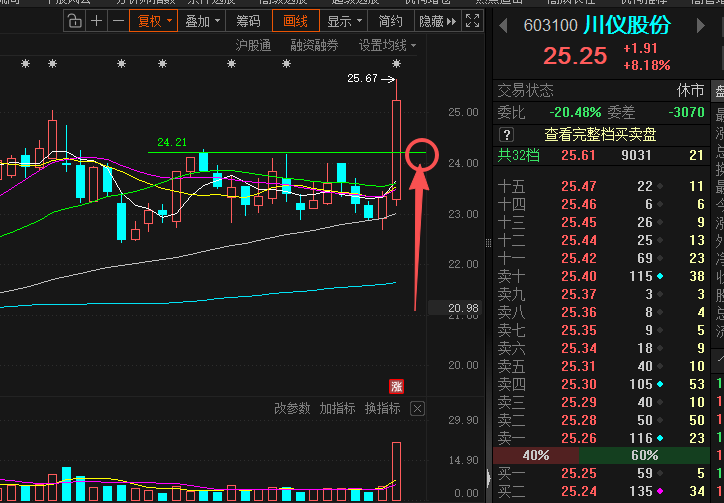
Task: Click the stock code 603100
Action: [550, 25]
